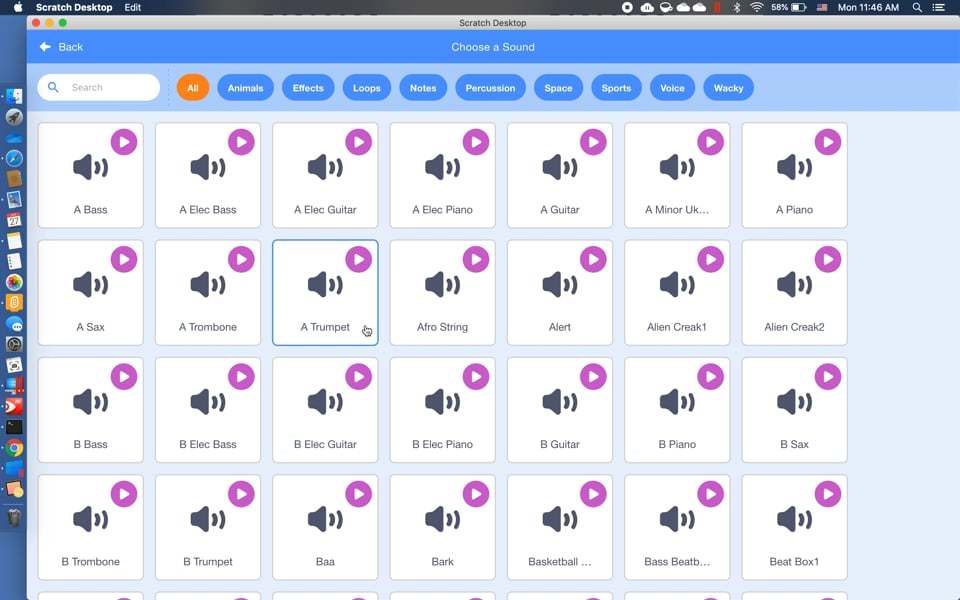Click the magnifying glass in the search bar
The width and height of the screenshot is (960, 600).
pos(53,88)
